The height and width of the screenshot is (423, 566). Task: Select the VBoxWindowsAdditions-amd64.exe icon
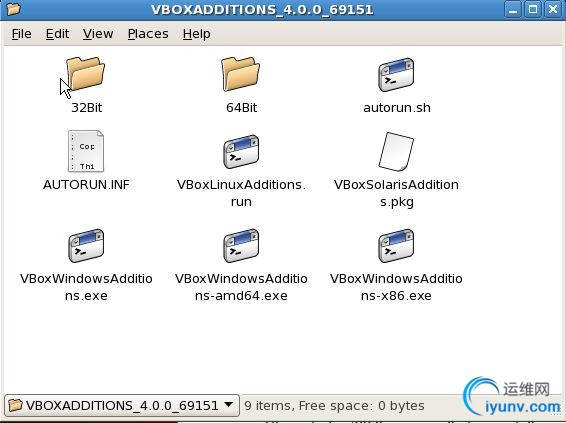click(241, 246)
